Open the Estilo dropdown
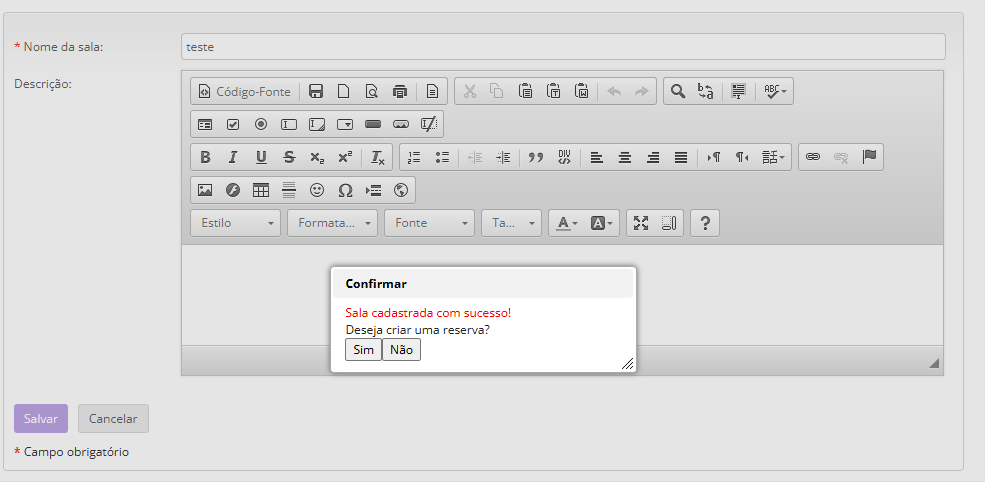The image size is (985, 482). pyautogui.click(x=237, y=223)
